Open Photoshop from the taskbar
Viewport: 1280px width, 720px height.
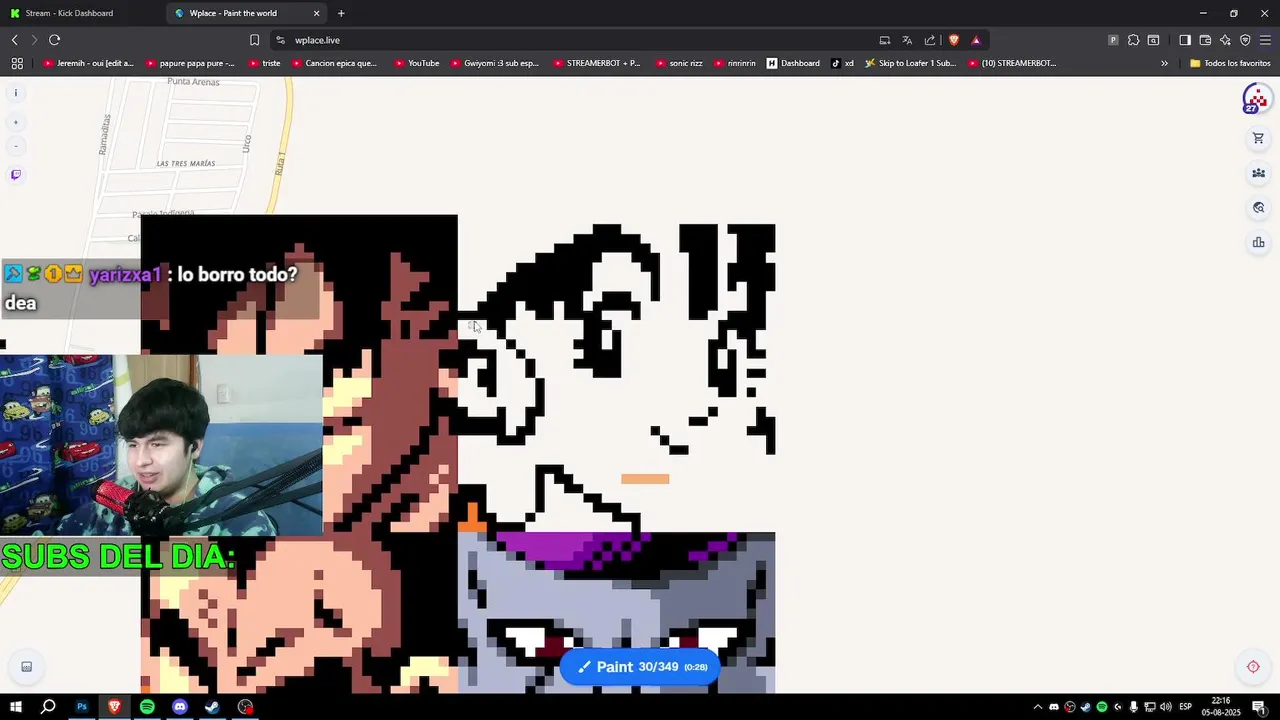(82, 707)
